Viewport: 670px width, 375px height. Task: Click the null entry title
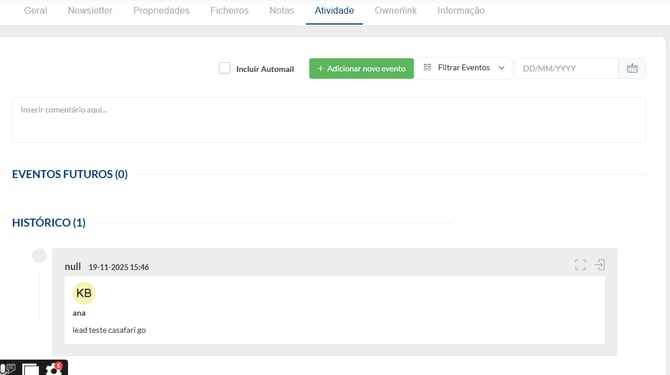pos(73,267)
